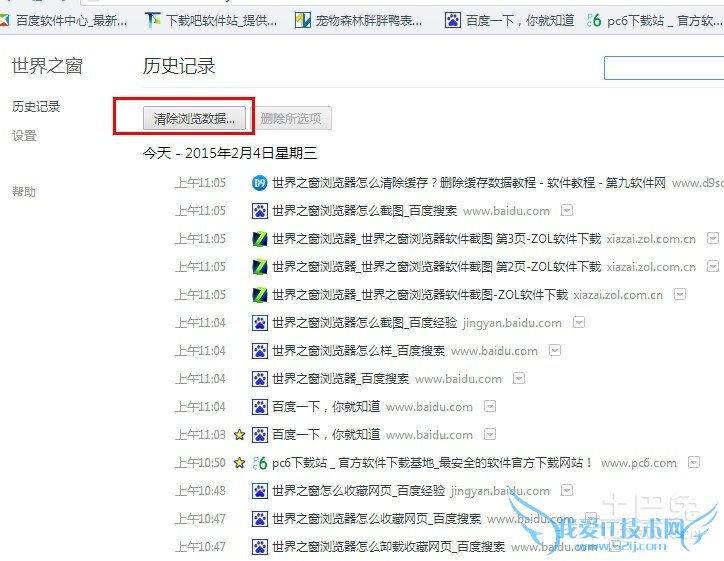Select 历史记录 in the left sidebar
The height and width of the screenshot is (561, 724).
36,107
